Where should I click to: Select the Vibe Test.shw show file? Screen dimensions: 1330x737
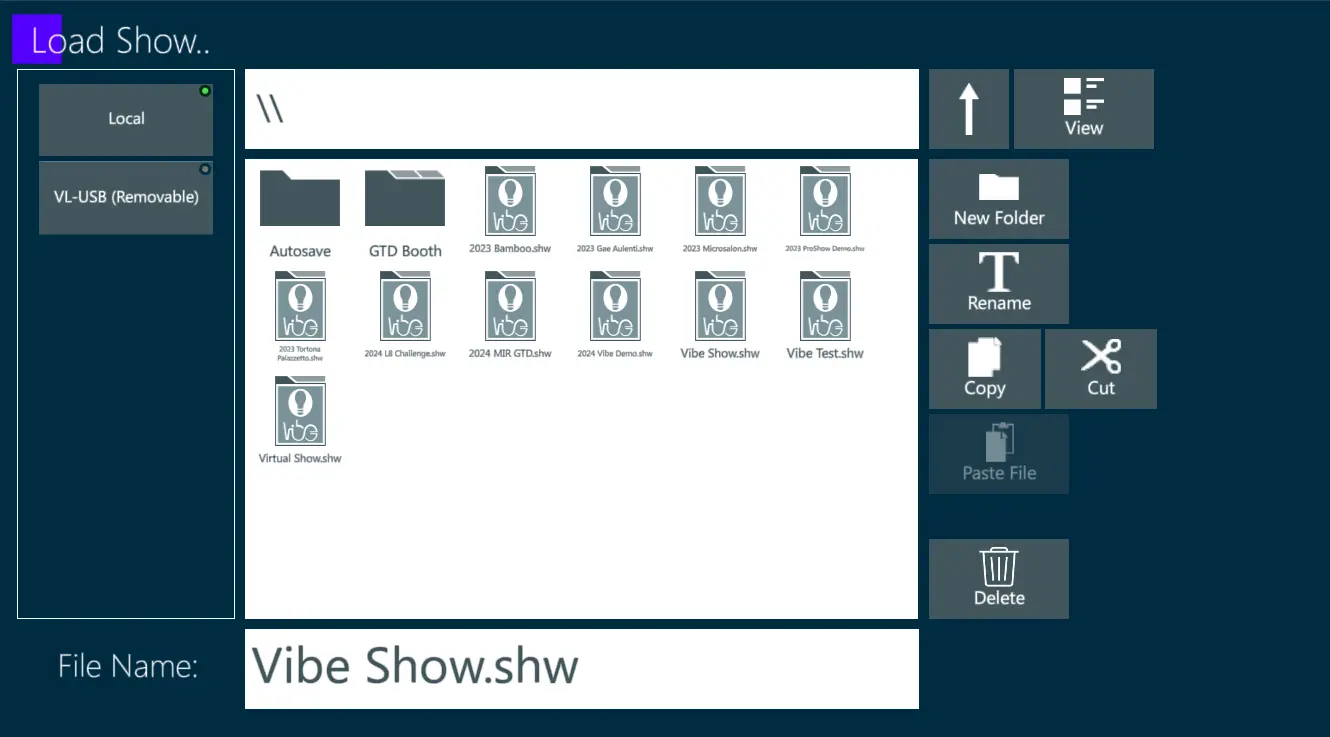coord(825,315)
